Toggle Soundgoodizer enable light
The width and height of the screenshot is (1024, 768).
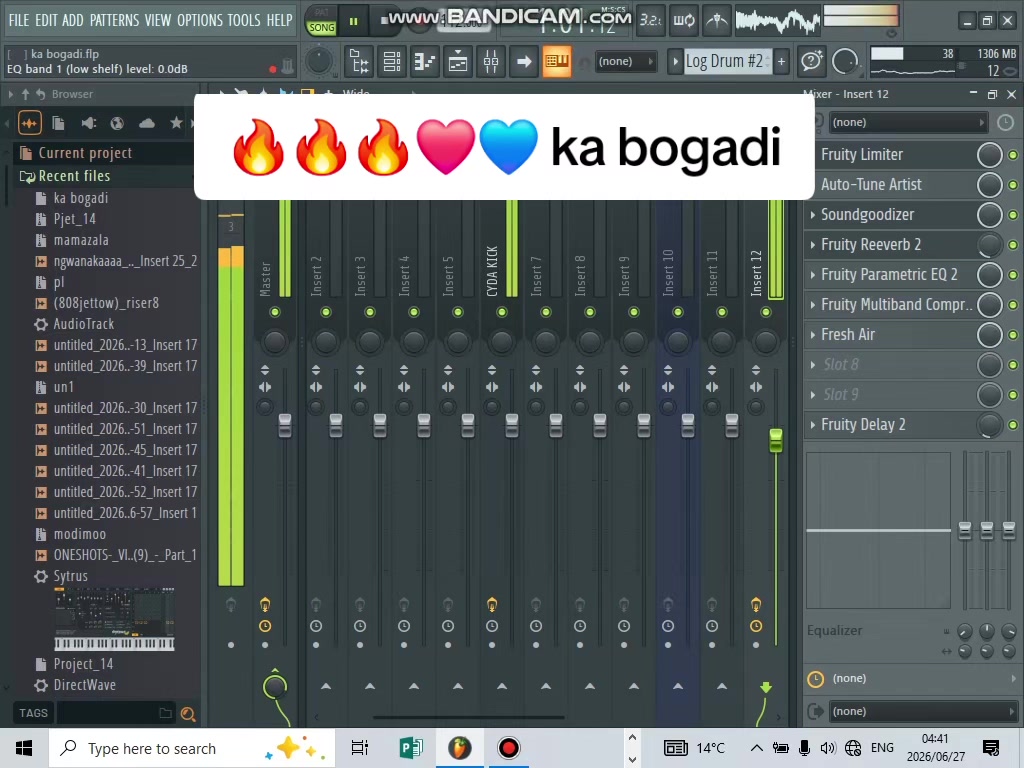(x=1013, y=215)
